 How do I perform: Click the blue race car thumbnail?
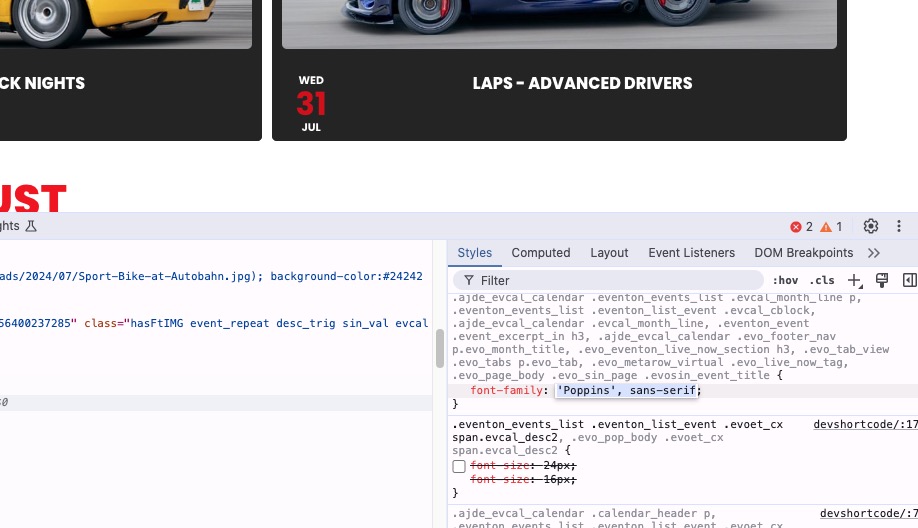[559, 24]
